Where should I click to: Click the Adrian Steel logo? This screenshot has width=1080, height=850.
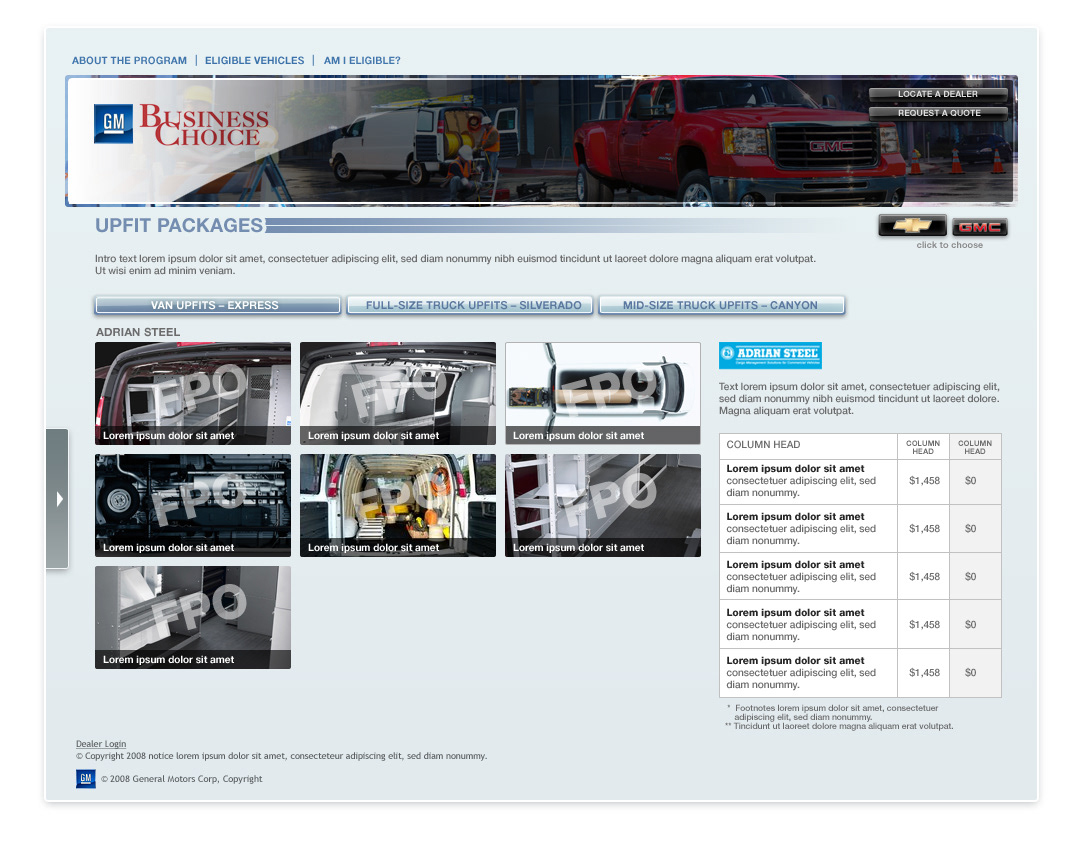[x=770, y=354]
